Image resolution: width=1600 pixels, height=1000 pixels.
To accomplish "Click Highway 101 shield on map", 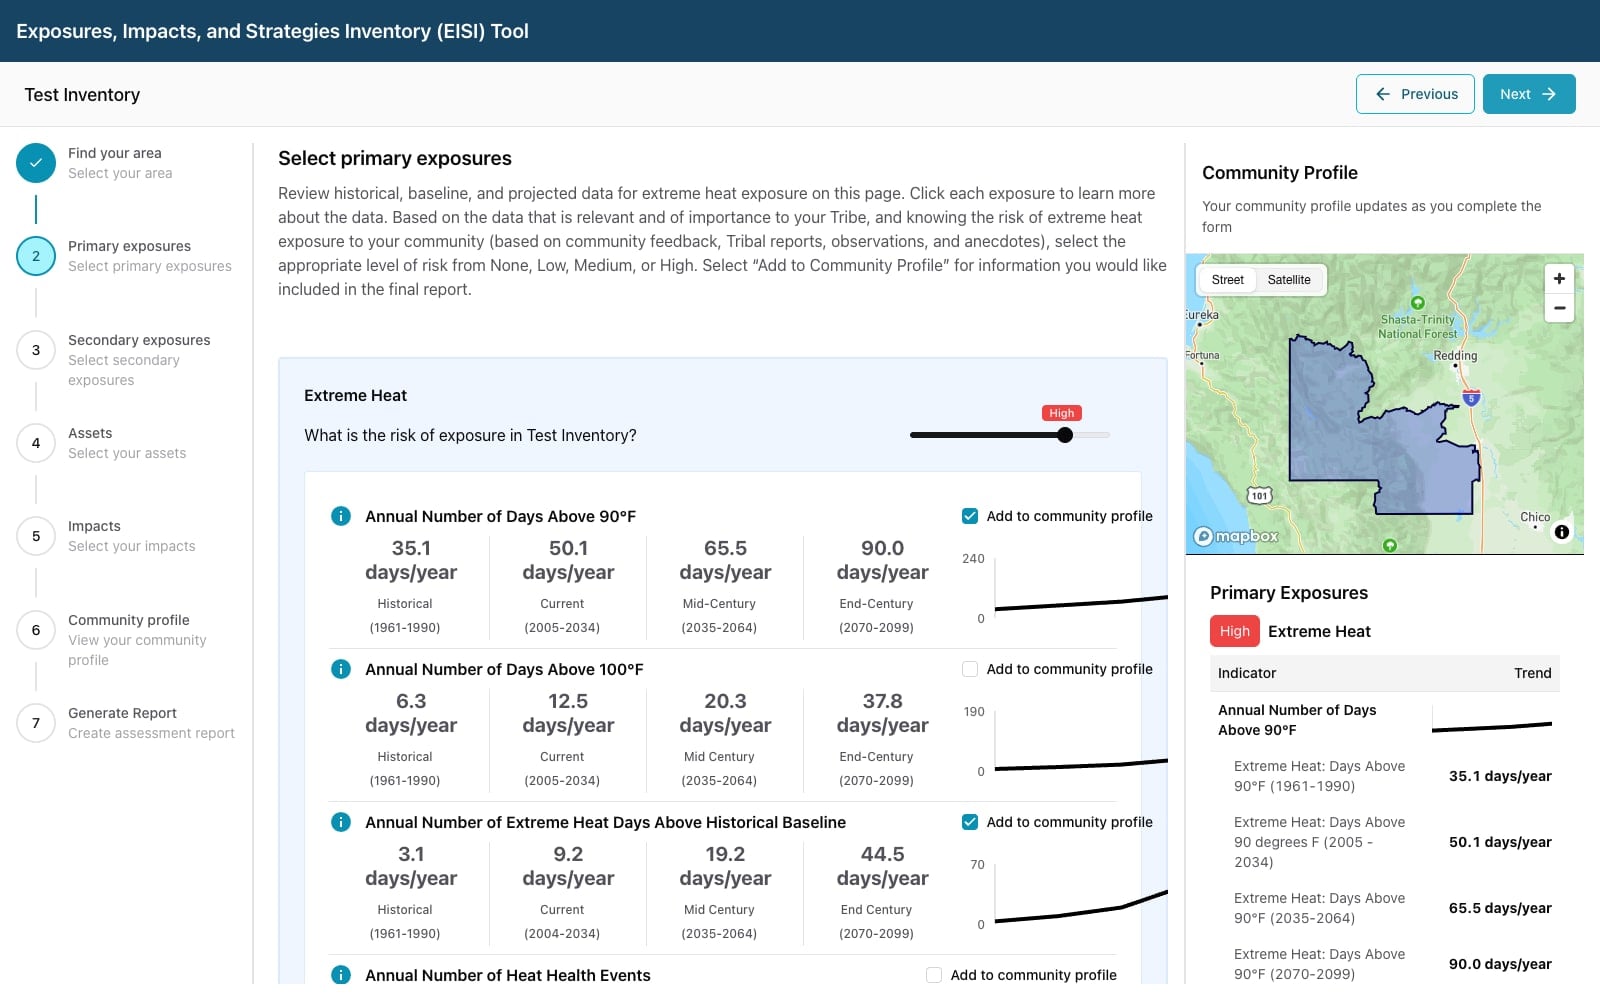I will tap(1259, 495).
